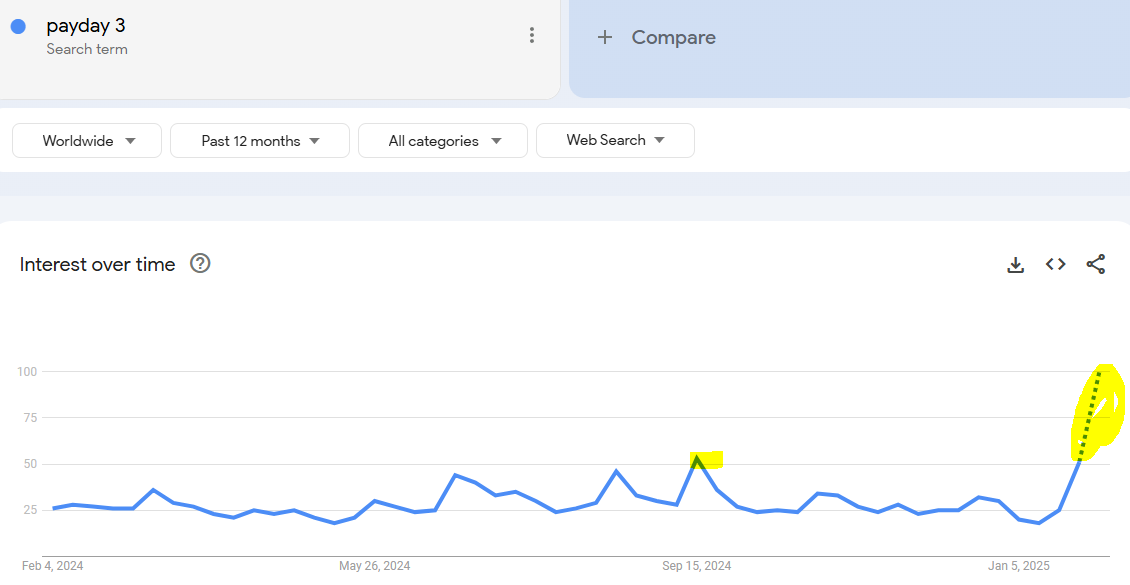The width and height of the screenshot is (1130, 585).
Task: Open the Past 12 months time range dropdown
Action: tap(260, 141)
